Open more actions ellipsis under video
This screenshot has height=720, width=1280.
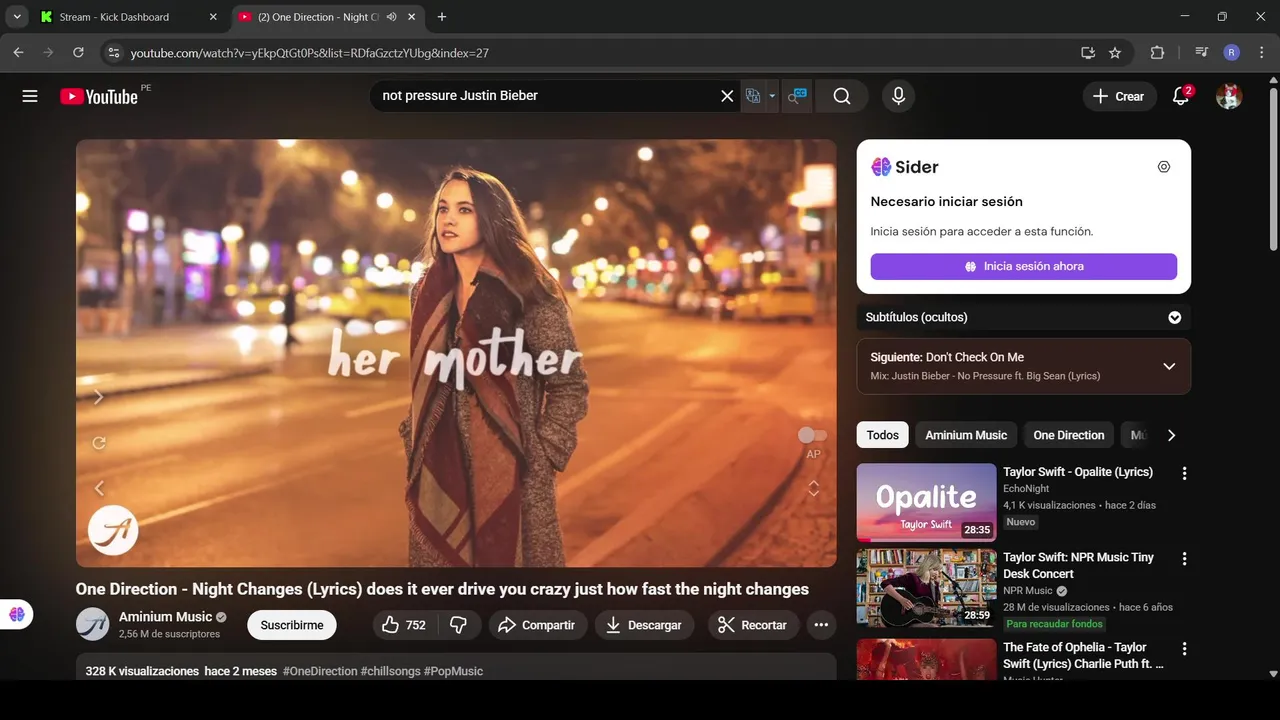coord(821,625)
